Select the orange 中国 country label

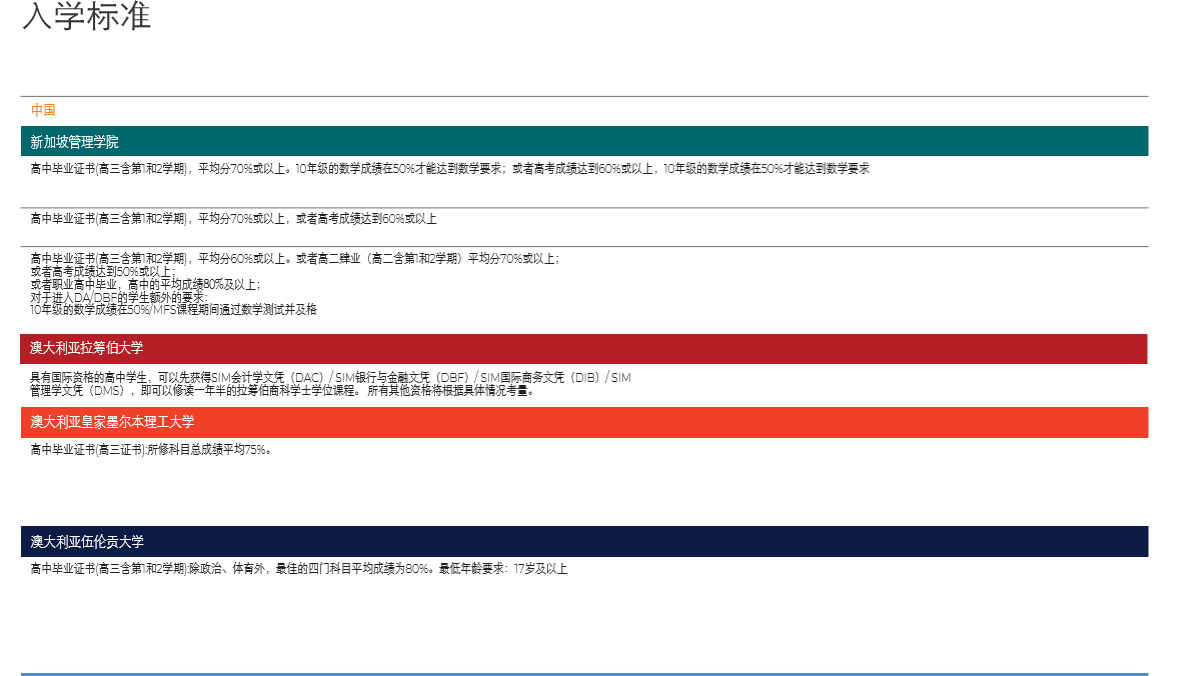[43, 110]
